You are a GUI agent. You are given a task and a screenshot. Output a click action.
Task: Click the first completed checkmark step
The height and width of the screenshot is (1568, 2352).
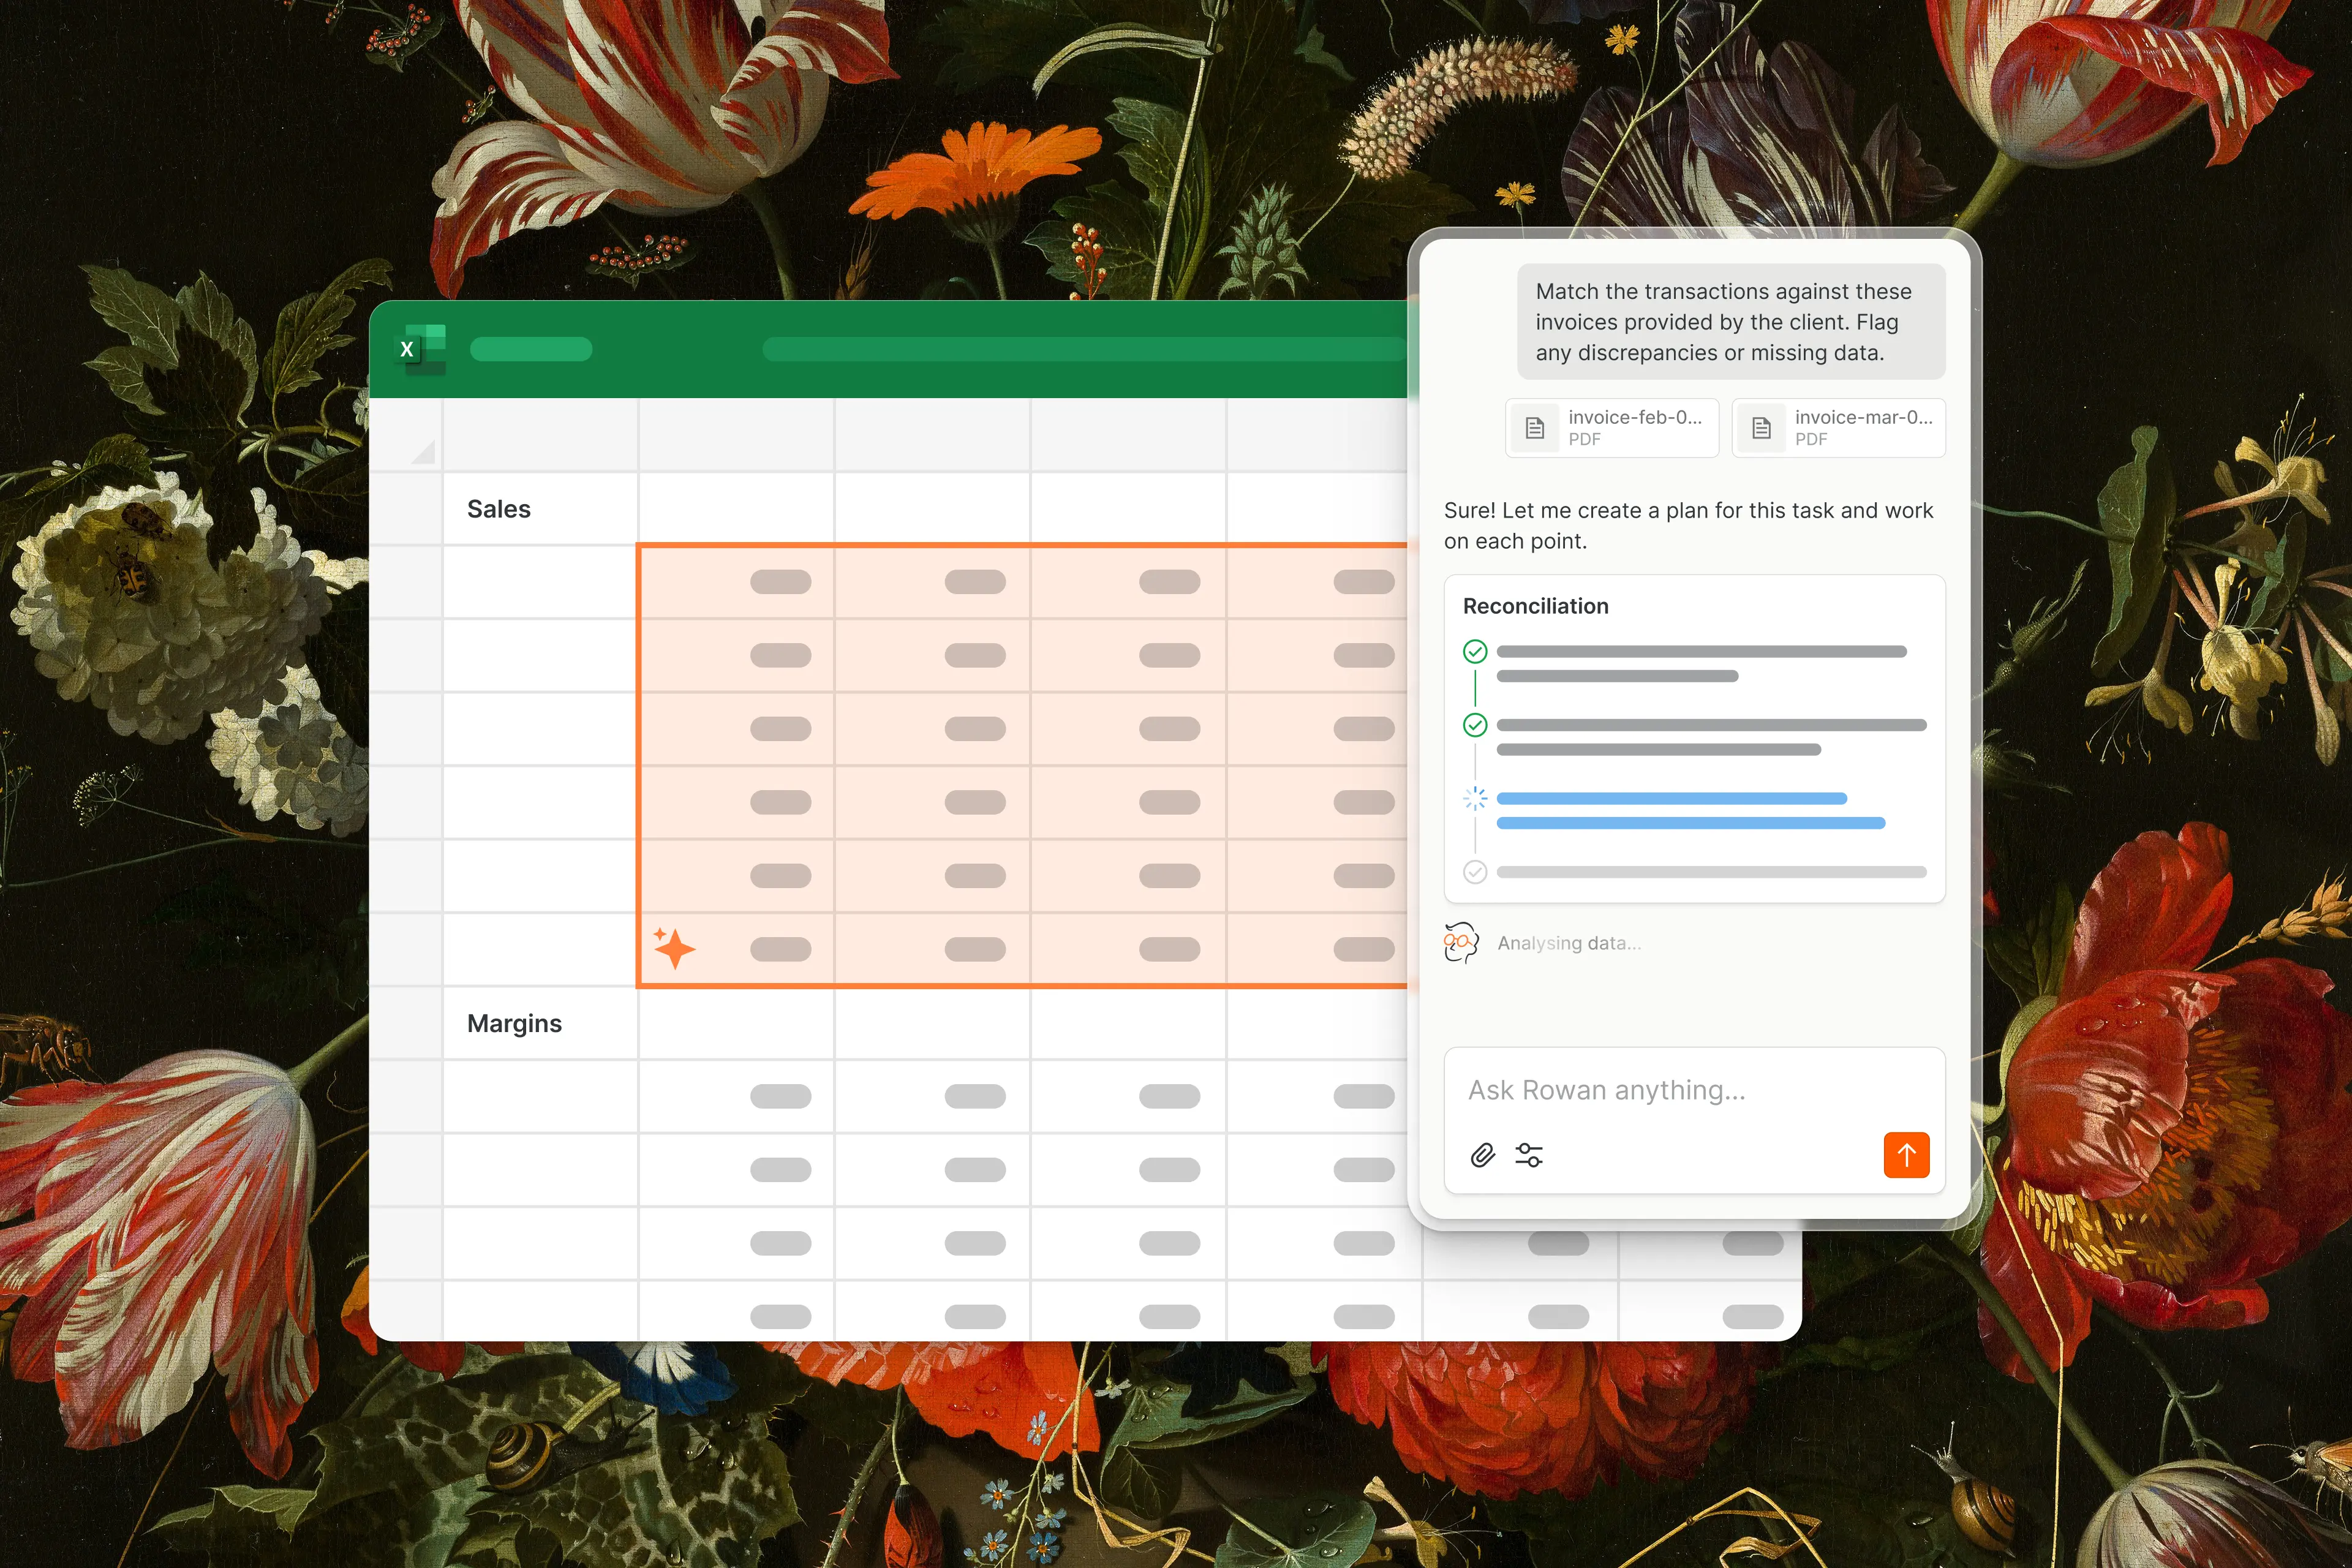1475,652
